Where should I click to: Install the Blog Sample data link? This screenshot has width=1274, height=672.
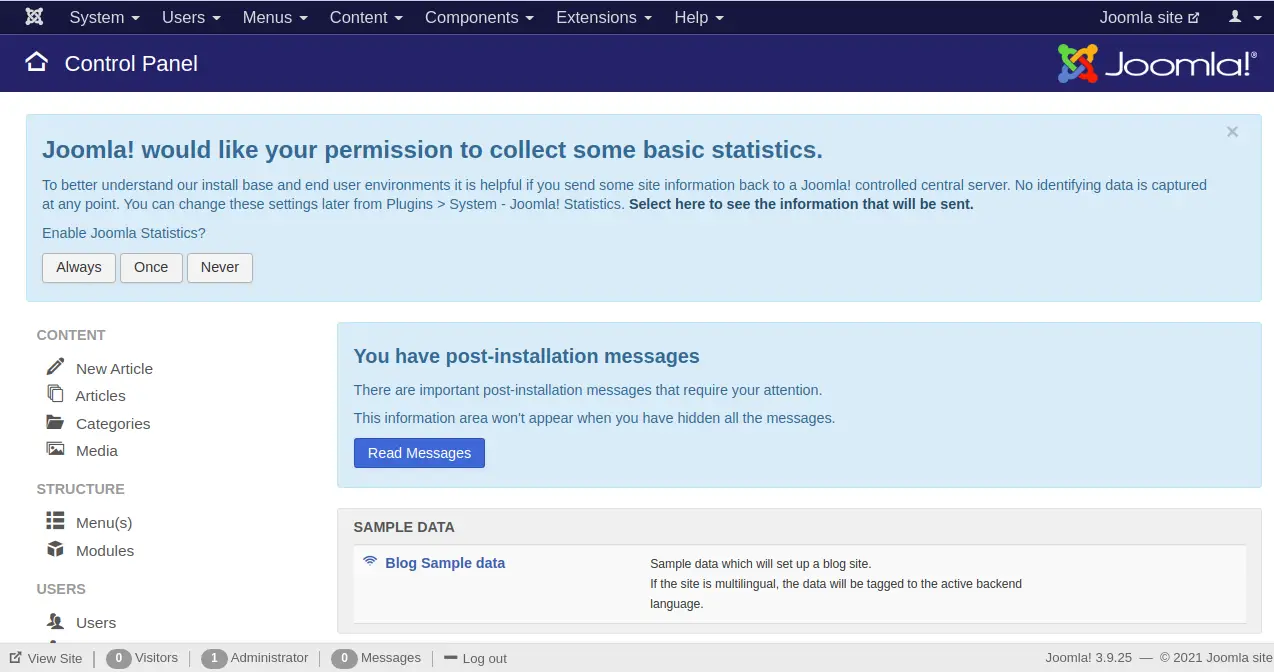445,563
